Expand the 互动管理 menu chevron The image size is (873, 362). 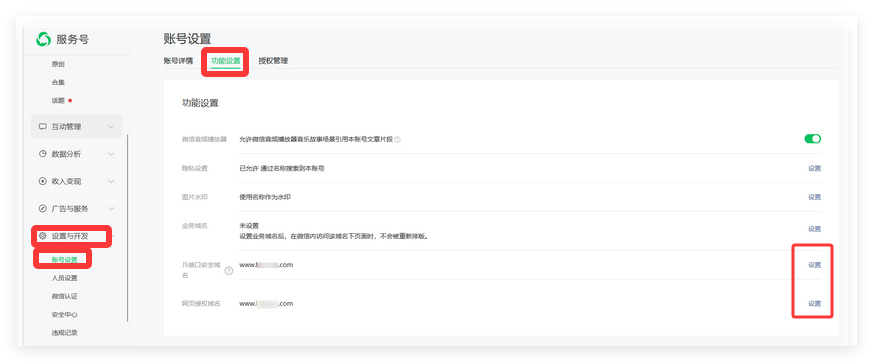coord(111,127)
